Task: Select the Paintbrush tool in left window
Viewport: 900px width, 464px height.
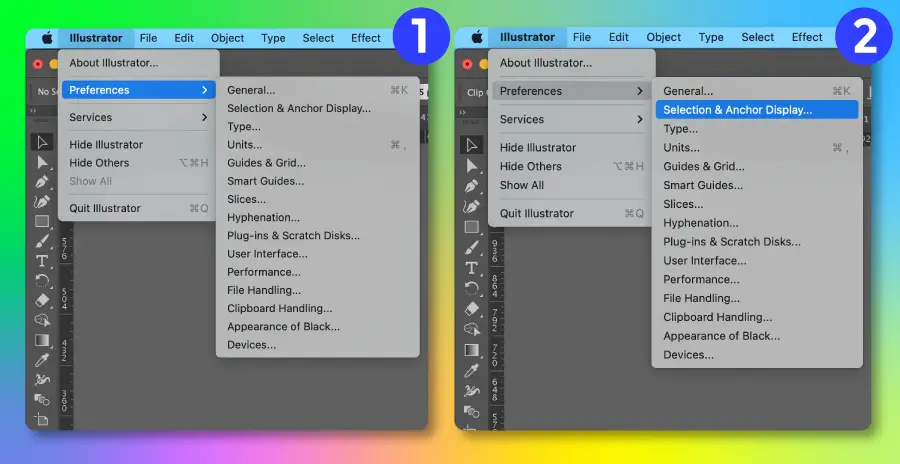Action: pos(42,241)
